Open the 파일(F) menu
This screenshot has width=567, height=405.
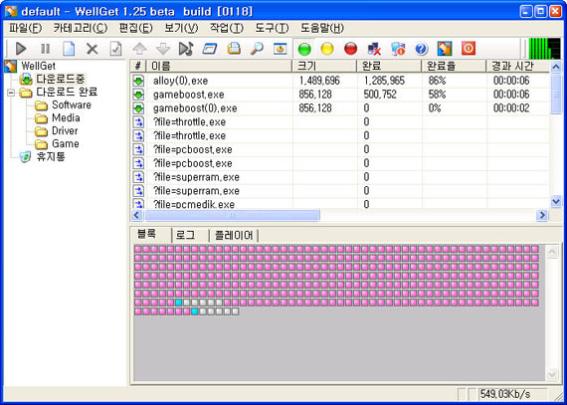(25, 28)
